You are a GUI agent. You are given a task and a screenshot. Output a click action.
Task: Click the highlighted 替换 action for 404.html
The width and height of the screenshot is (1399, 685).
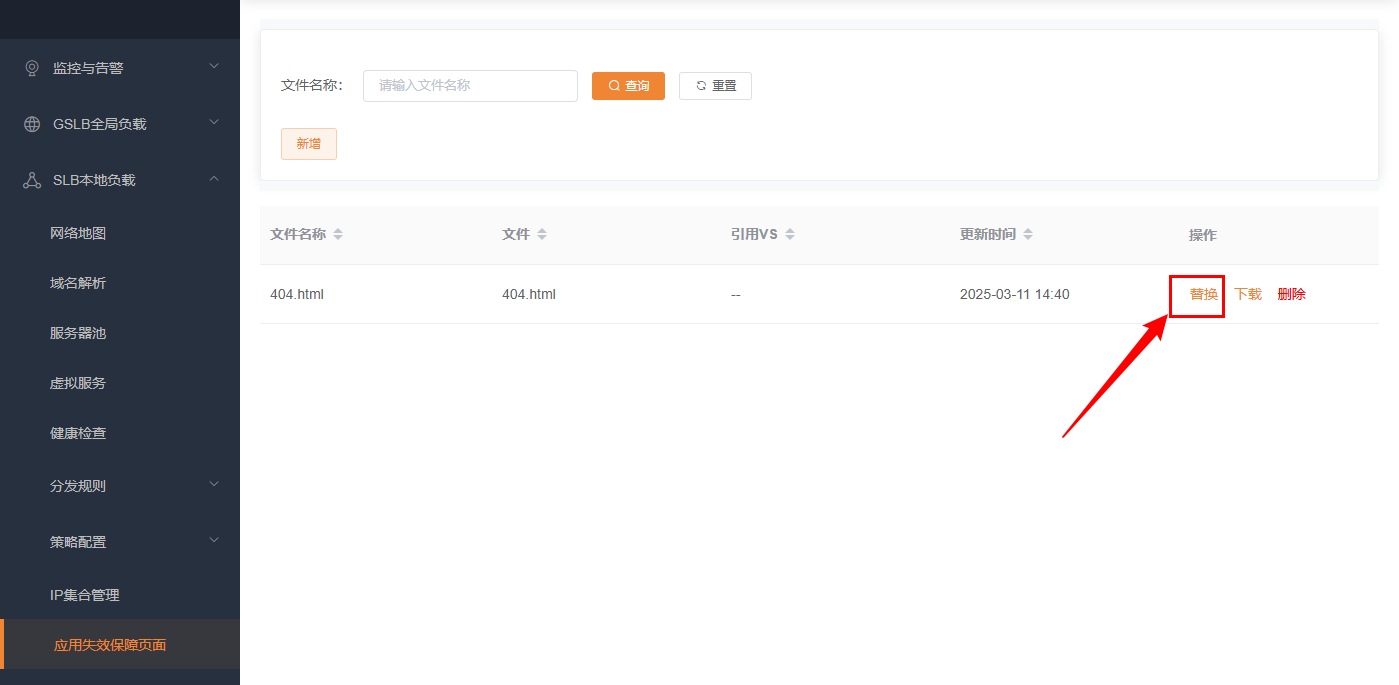(x=1196, y=294)
